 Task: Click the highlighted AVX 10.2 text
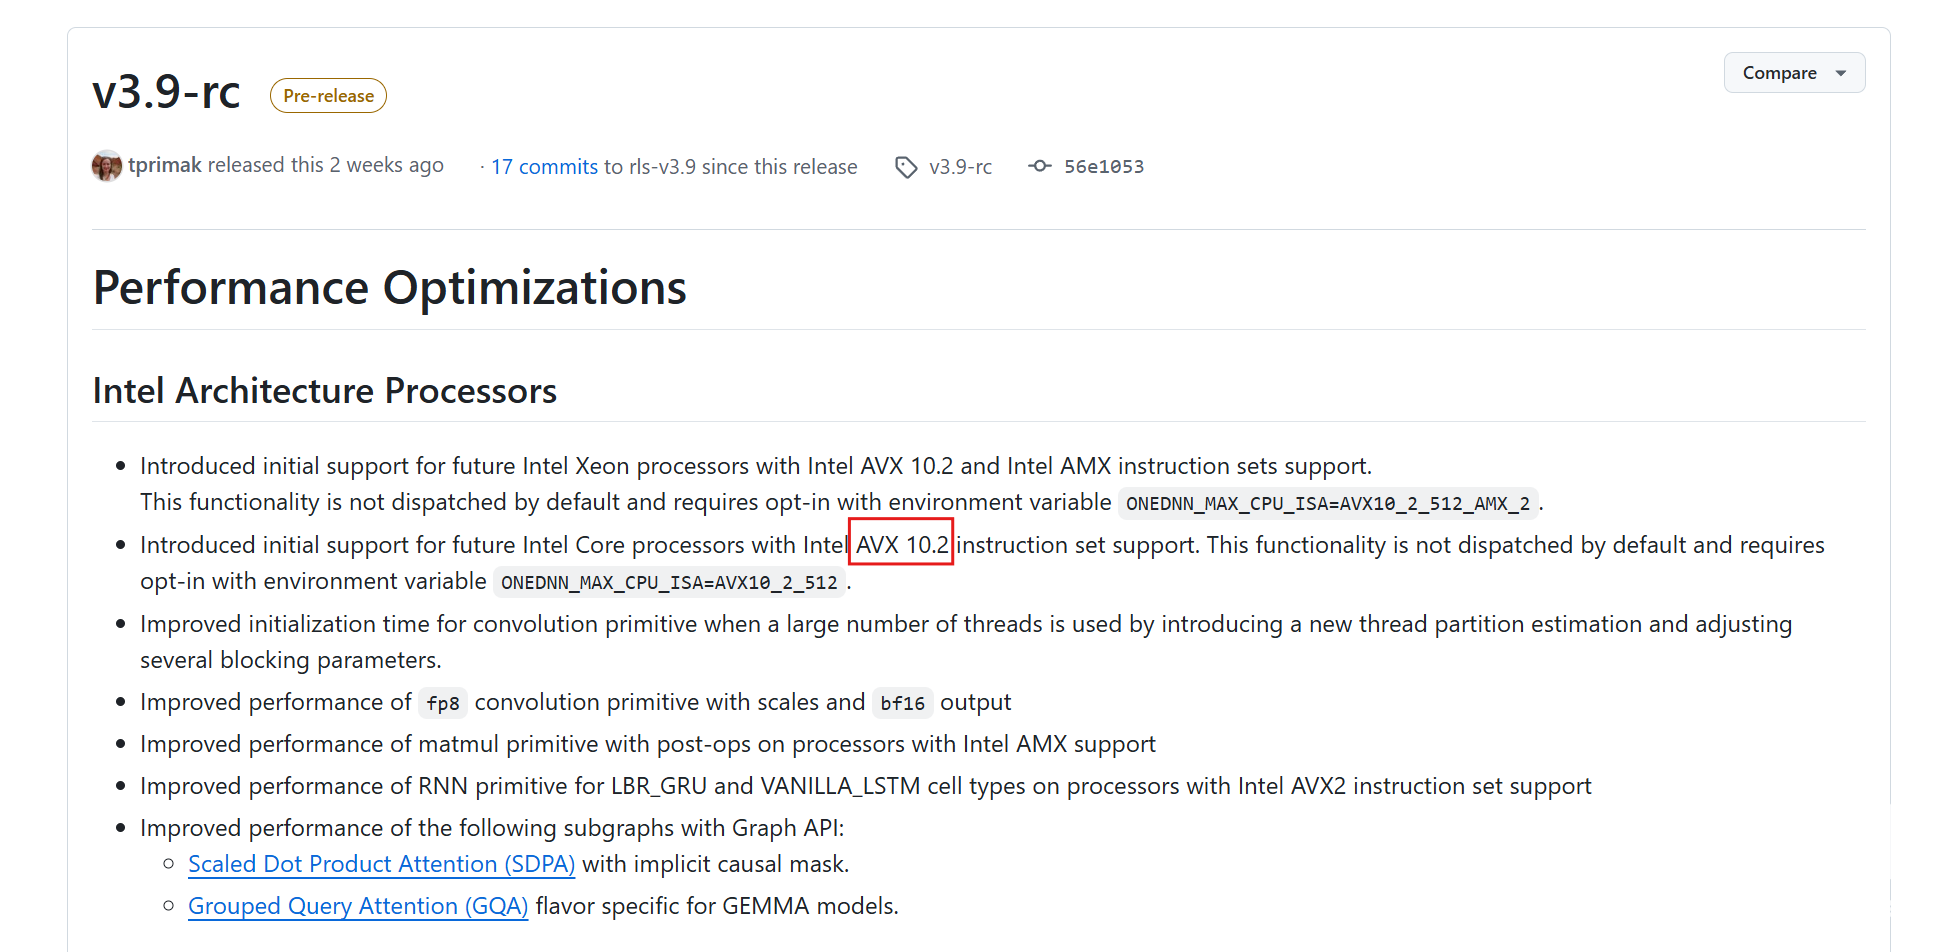[x=901, y=545]
